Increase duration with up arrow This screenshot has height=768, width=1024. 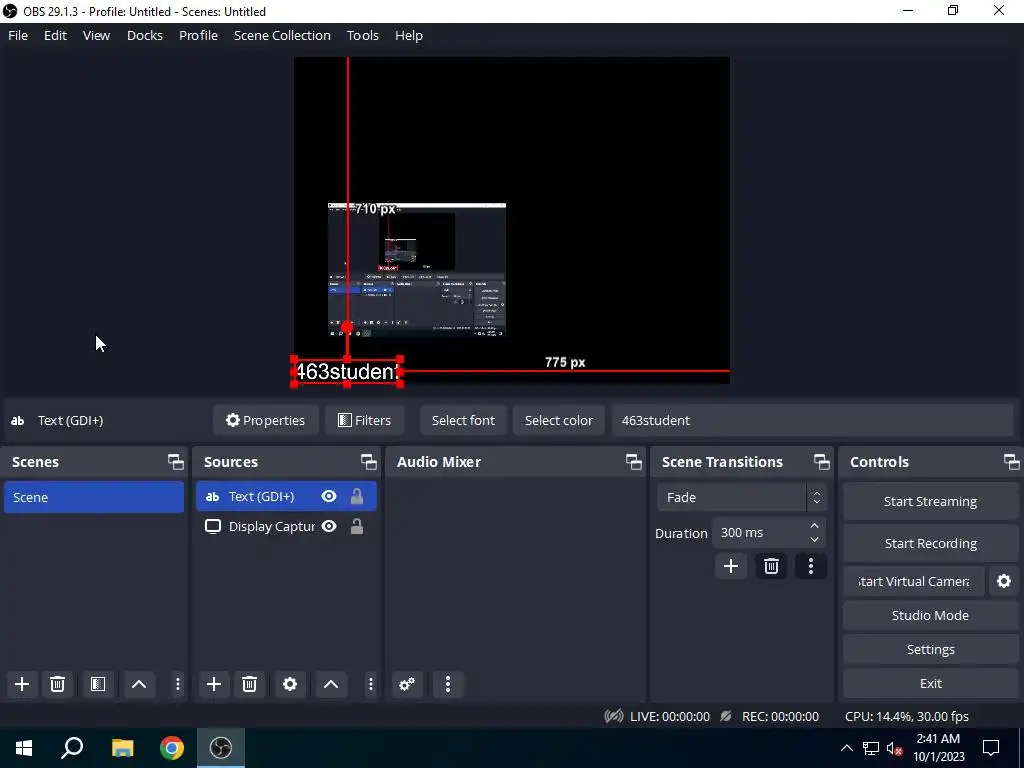[x=814, y=526]
